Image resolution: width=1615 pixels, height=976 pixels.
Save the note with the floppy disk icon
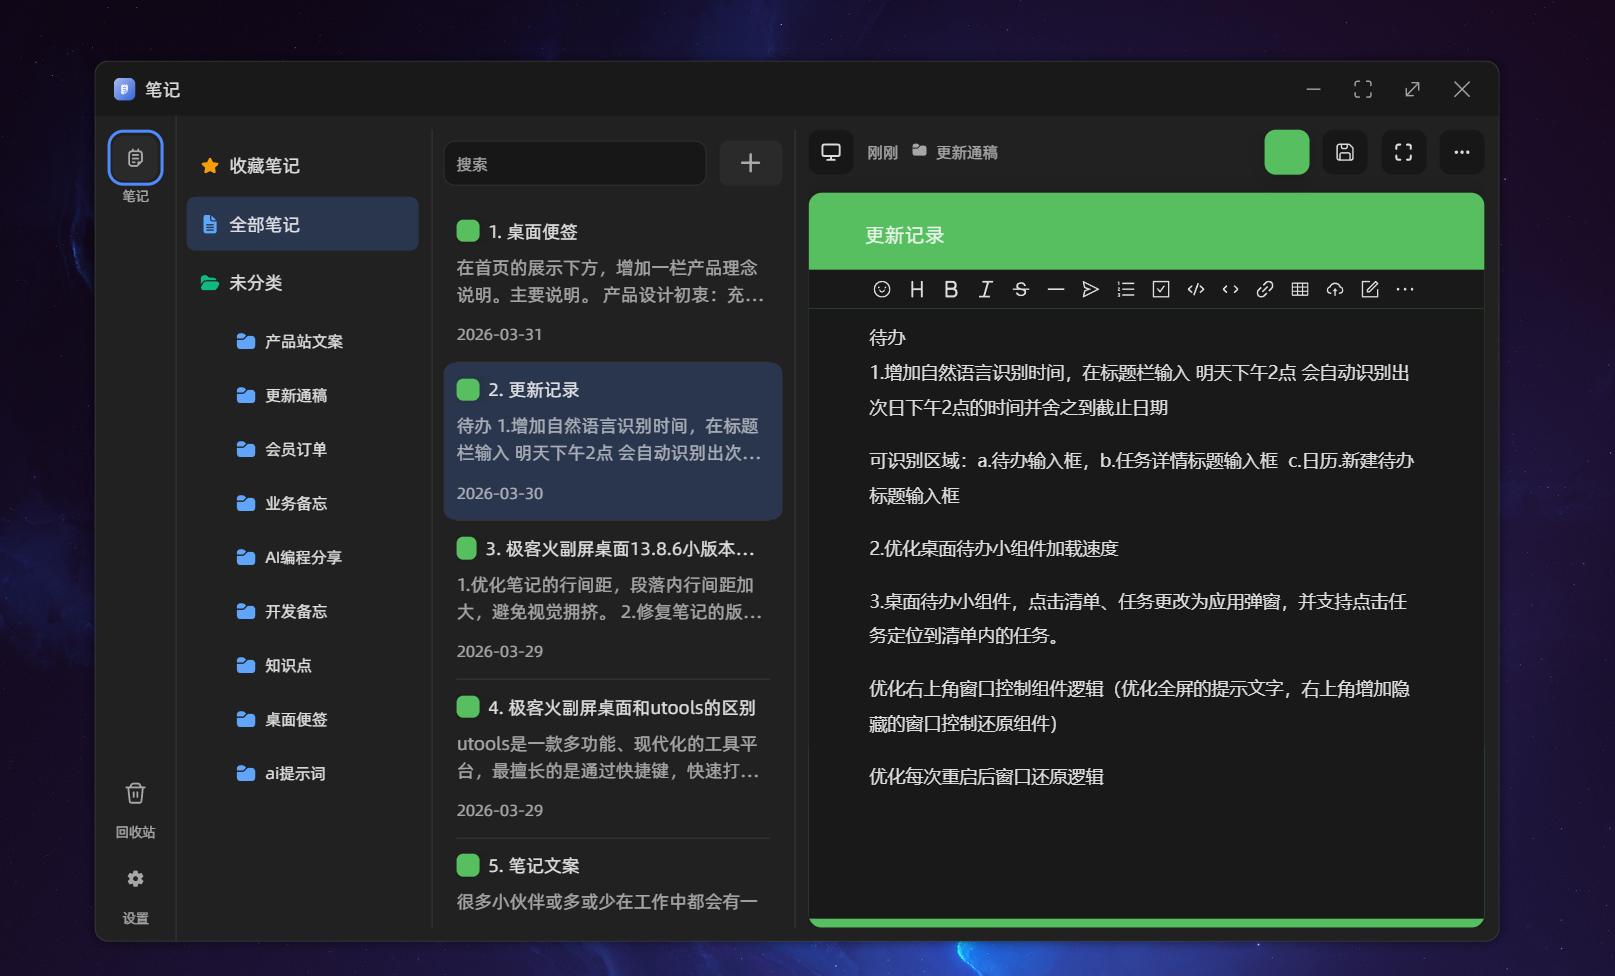[1345, 152]
